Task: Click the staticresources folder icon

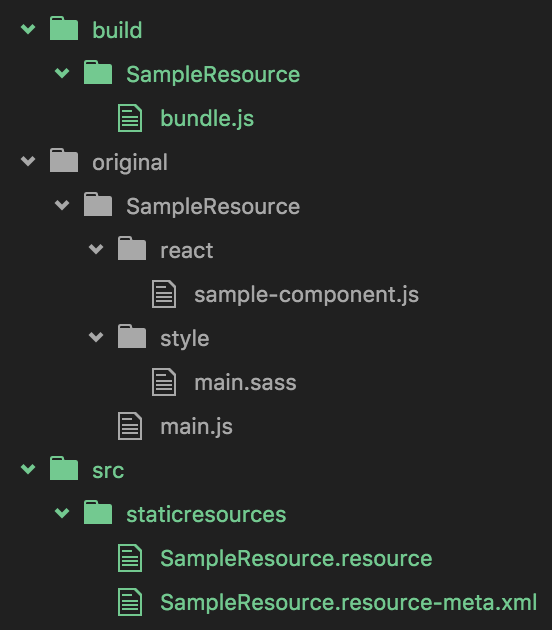Action: [98, 513]
